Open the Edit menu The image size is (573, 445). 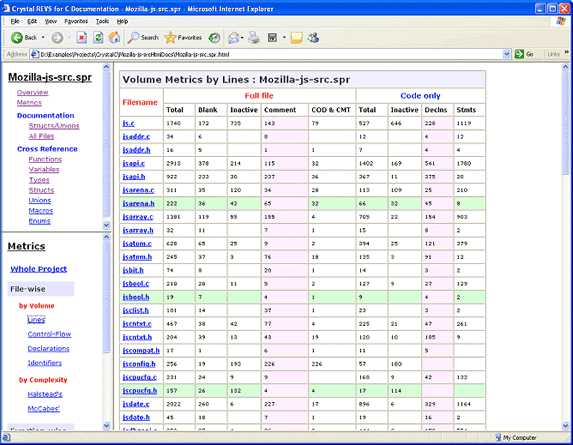32,21
